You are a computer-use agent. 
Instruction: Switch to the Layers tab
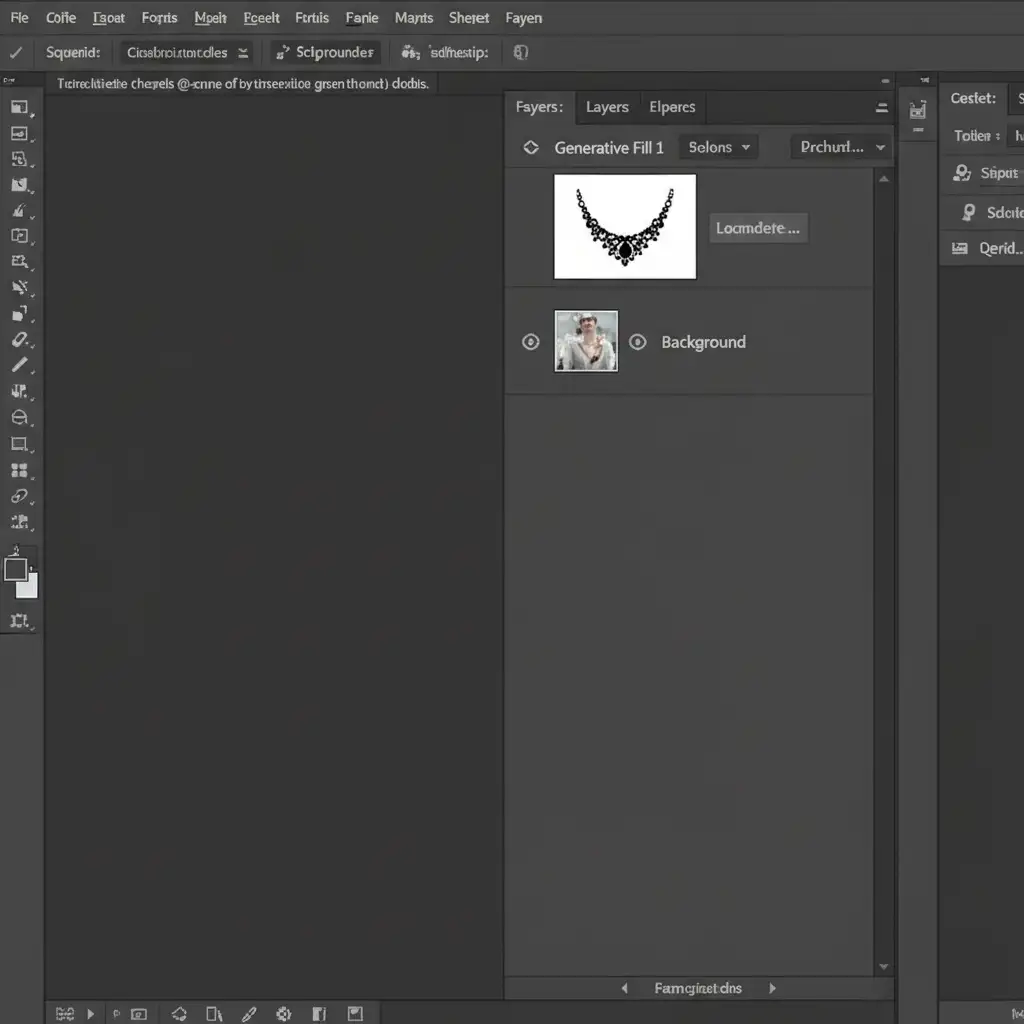coord(607,107)
